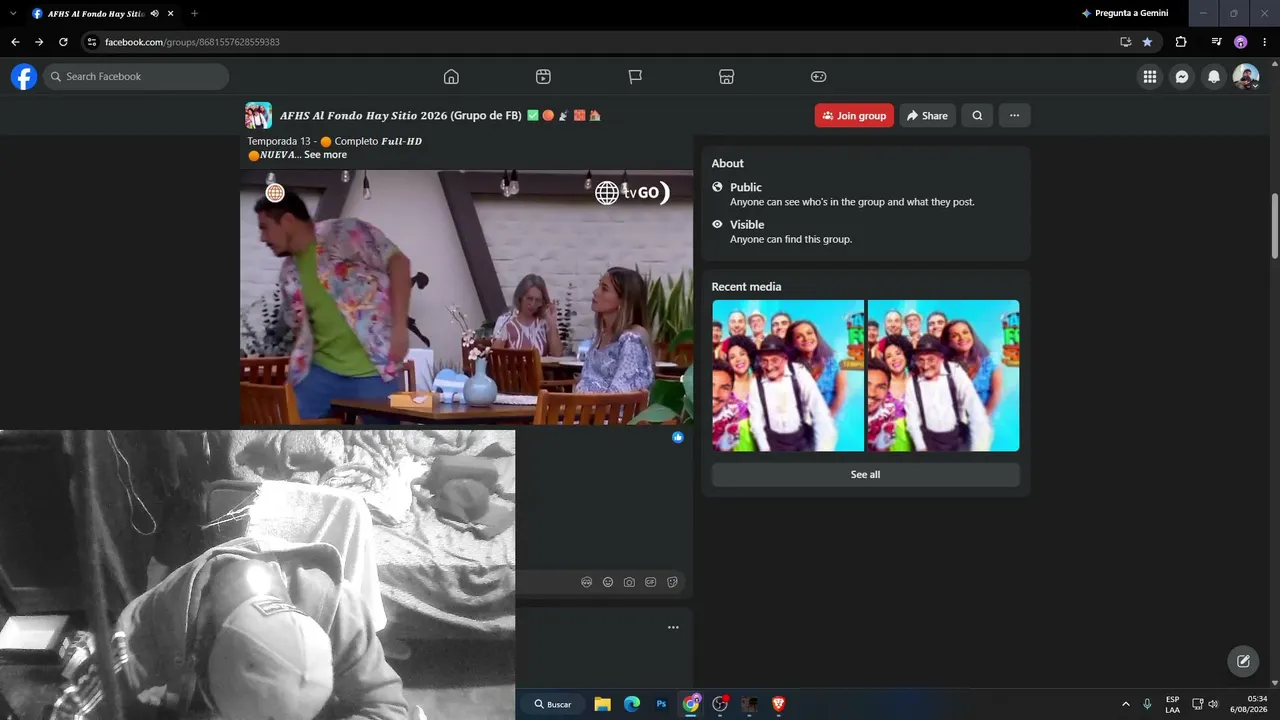Expand the post with See more

point(325,155)
